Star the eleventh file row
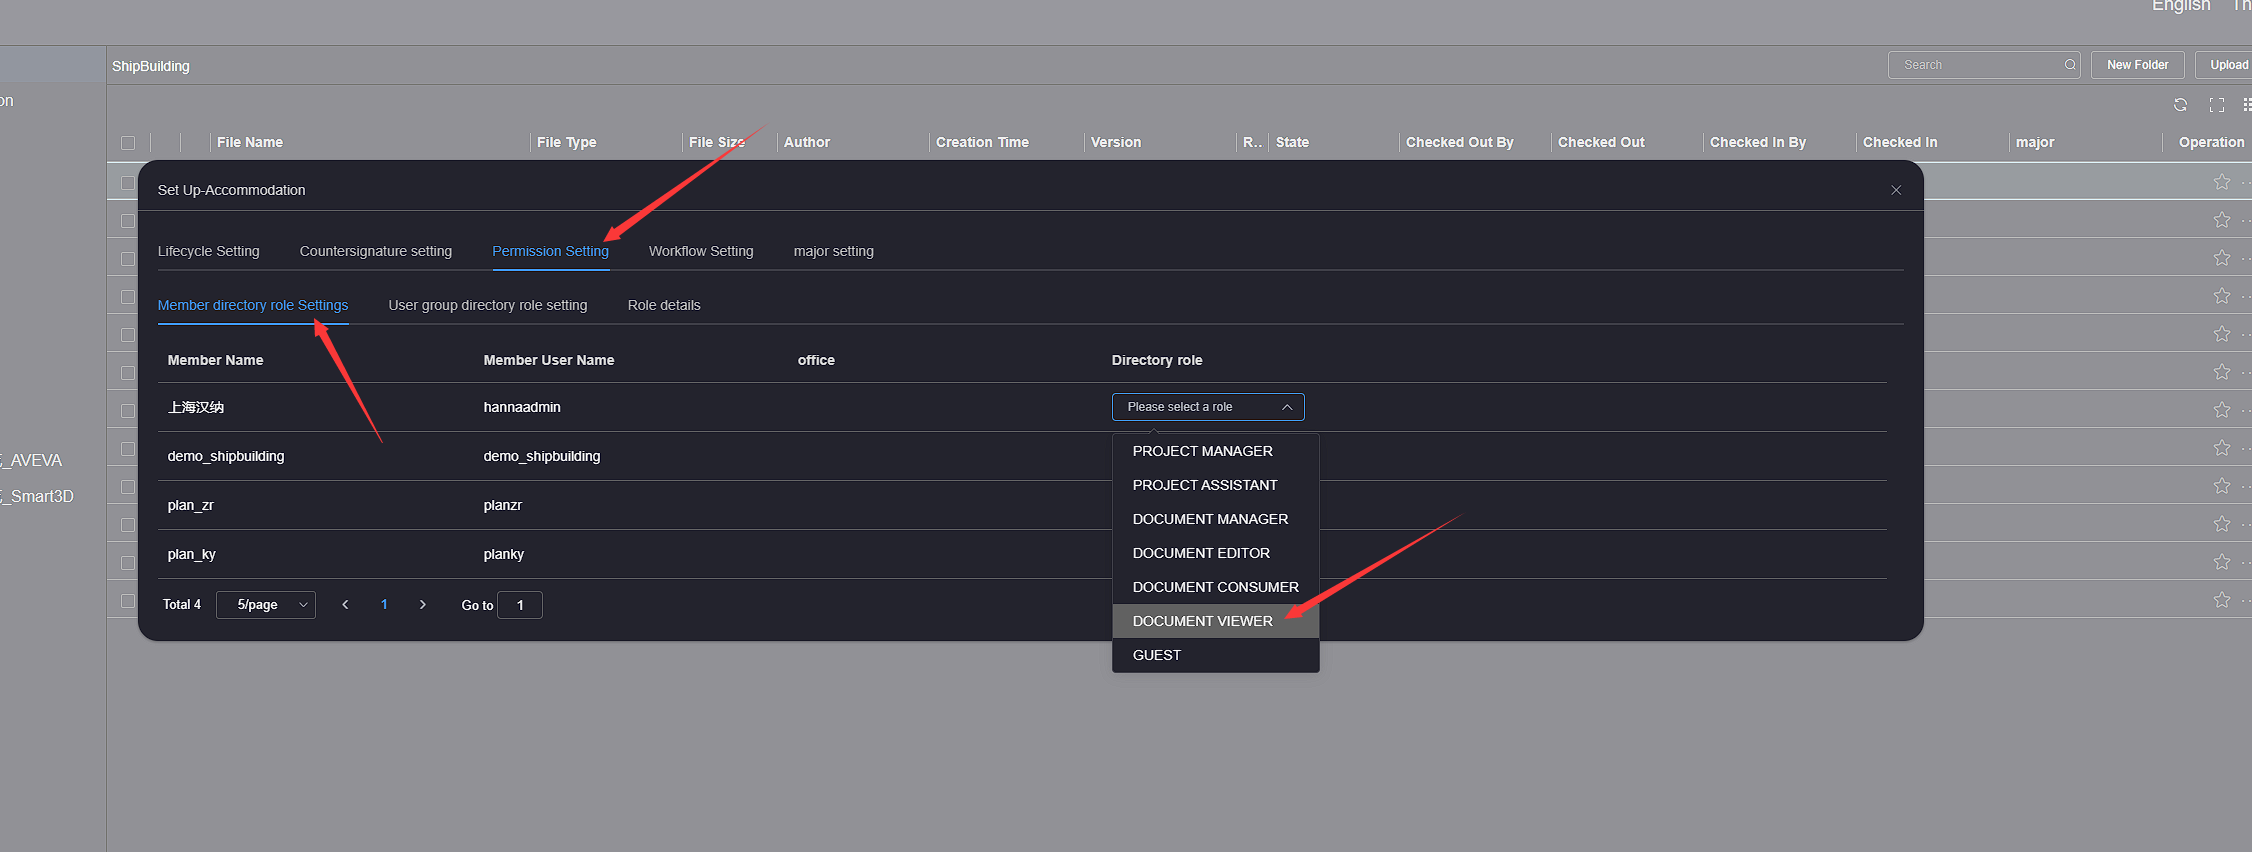Viewport: 2252px width, 852px height. click(x=2222, y=562)
